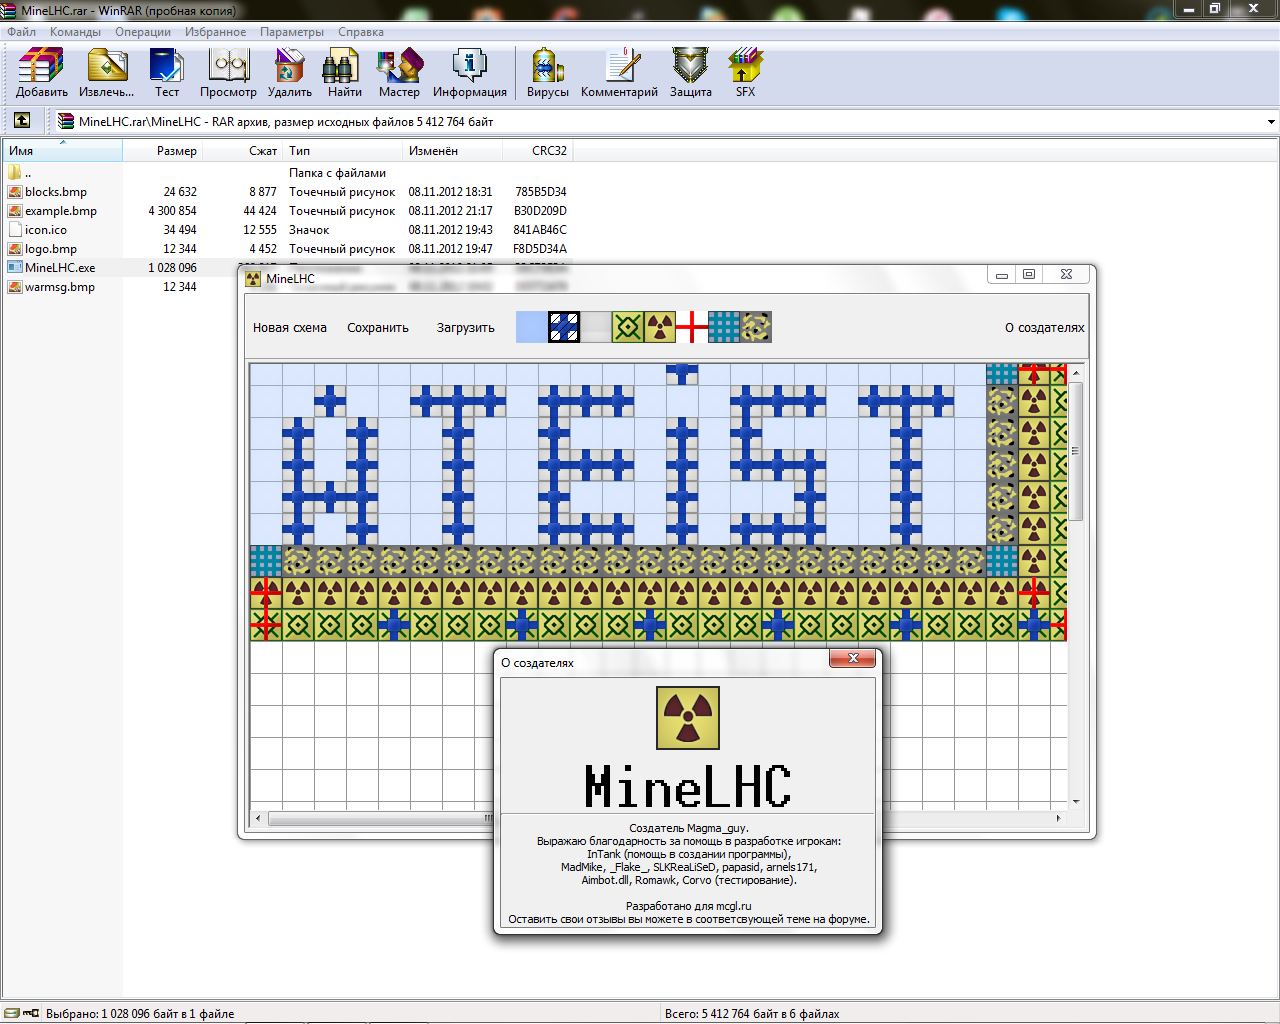Open the Команды menu

tap(75, 32)
